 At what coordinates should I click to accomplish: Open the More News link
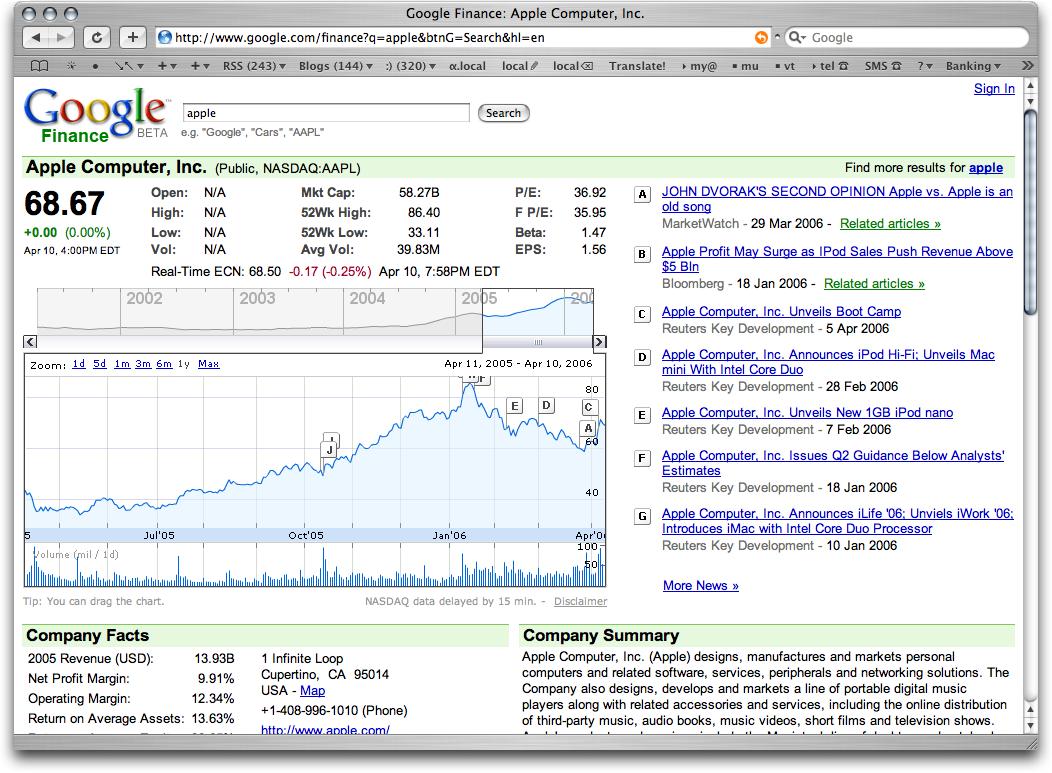(x=700, y=586)
